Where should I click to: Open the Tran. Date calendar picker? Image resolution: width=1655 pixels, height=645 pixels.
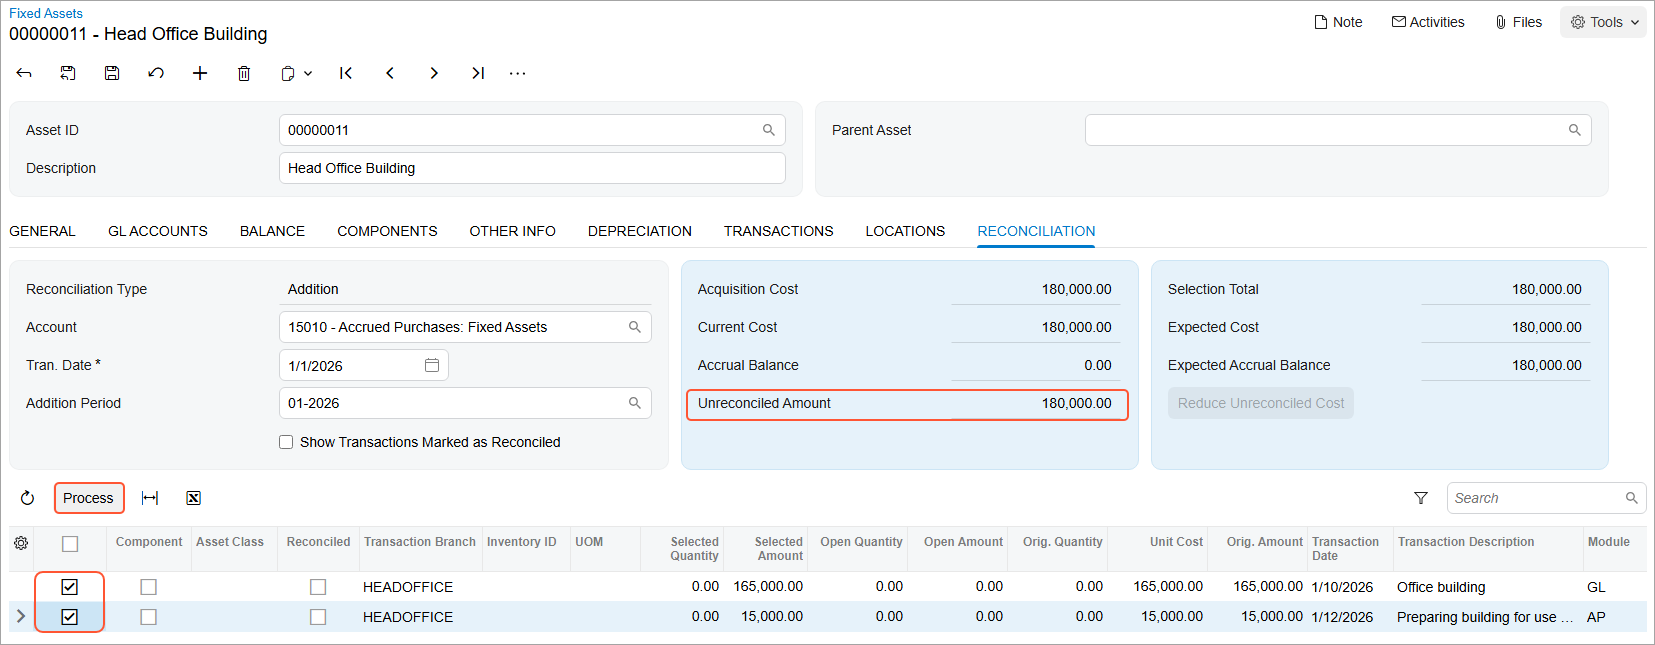432,365
